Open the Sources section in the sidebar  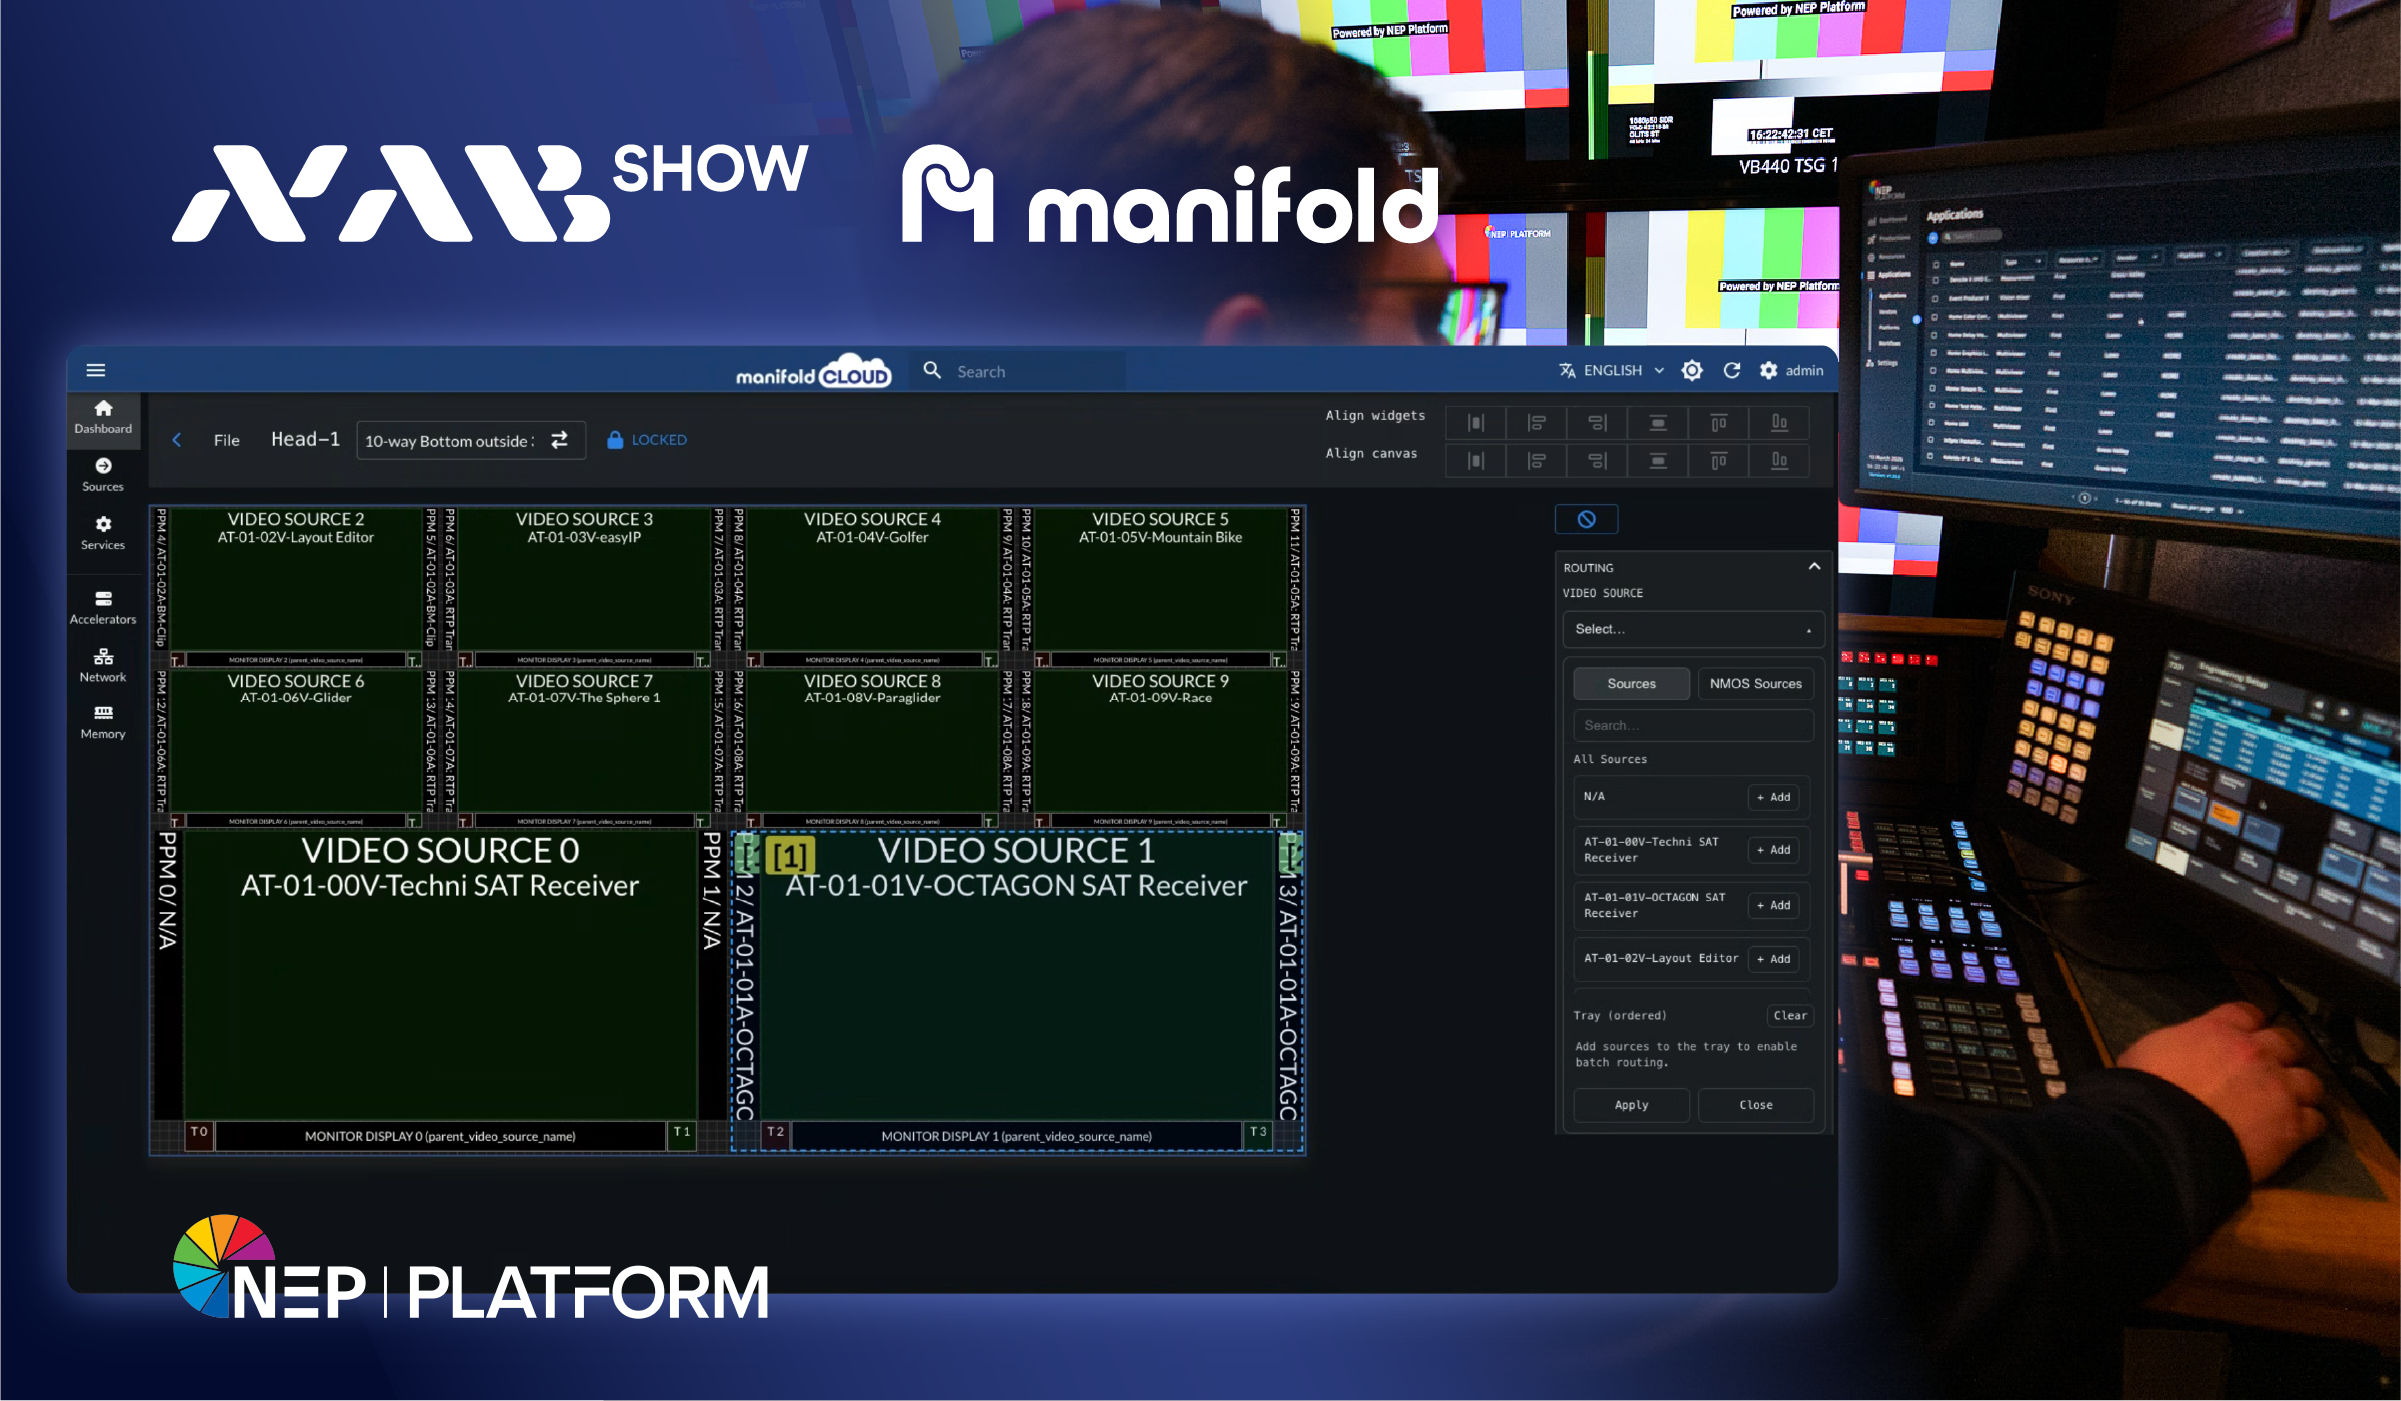pos(103,472)
